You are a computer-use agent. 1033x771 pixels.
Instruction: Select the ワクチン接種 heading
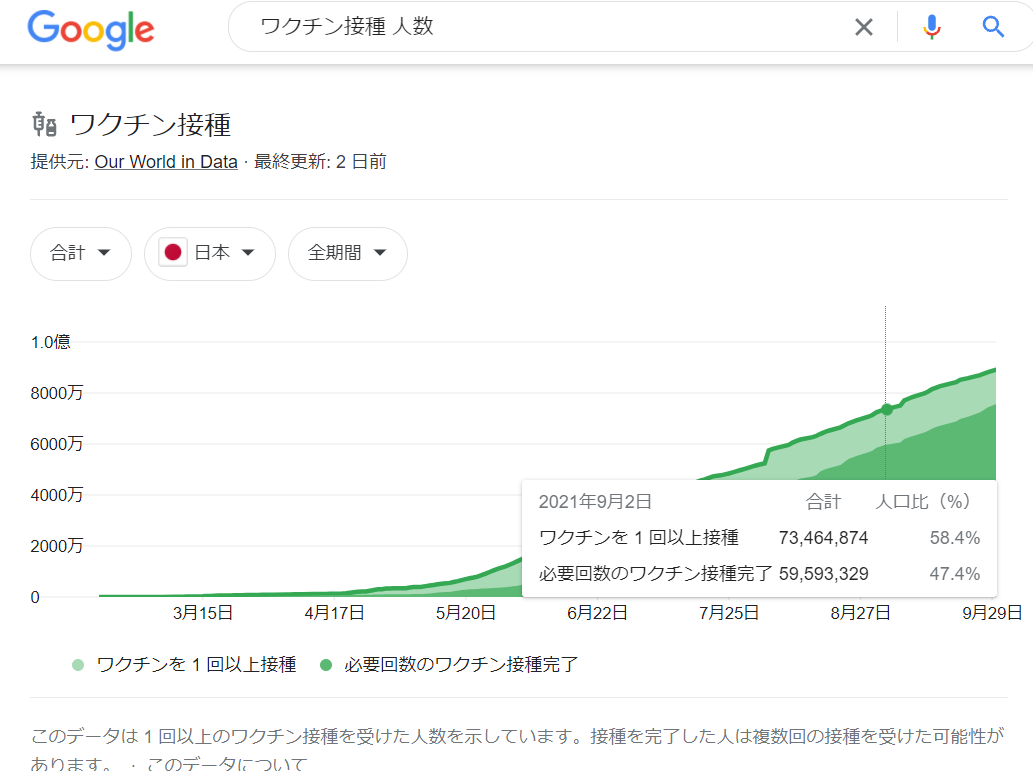click(150, 125)
